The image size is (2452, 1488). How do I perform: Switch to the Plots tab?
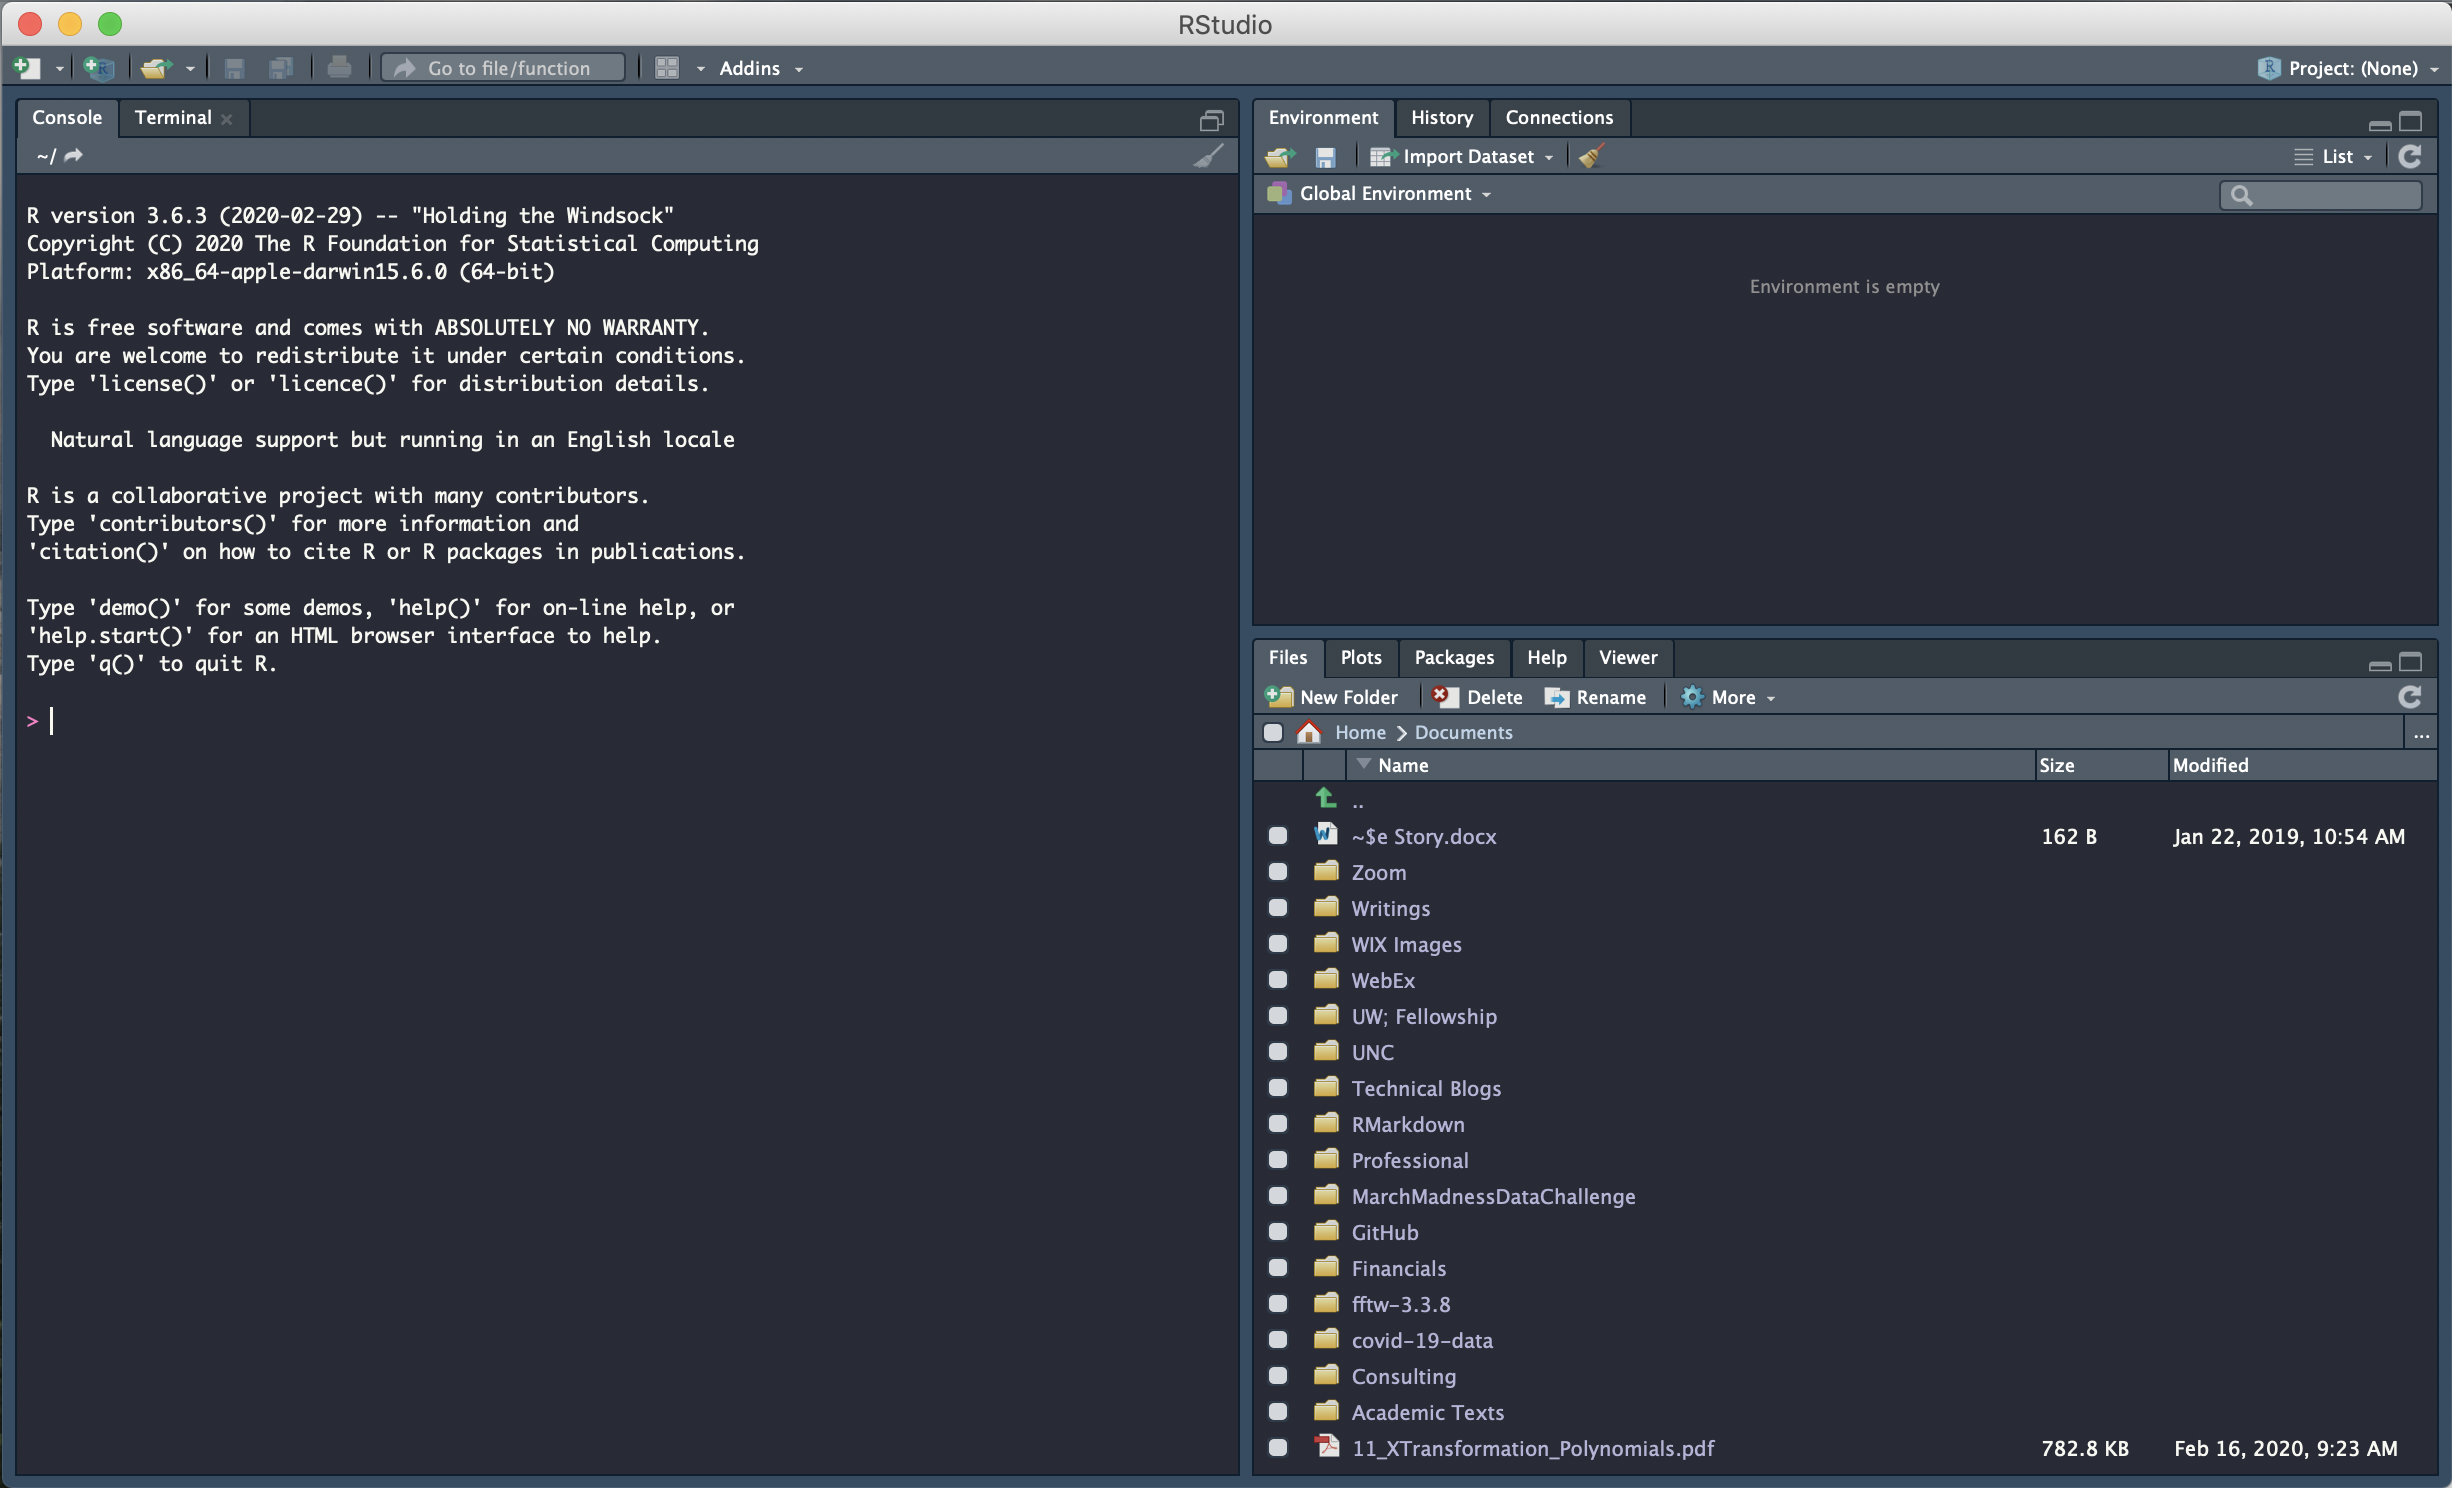pyautogui.click(x=1361, y=656)
